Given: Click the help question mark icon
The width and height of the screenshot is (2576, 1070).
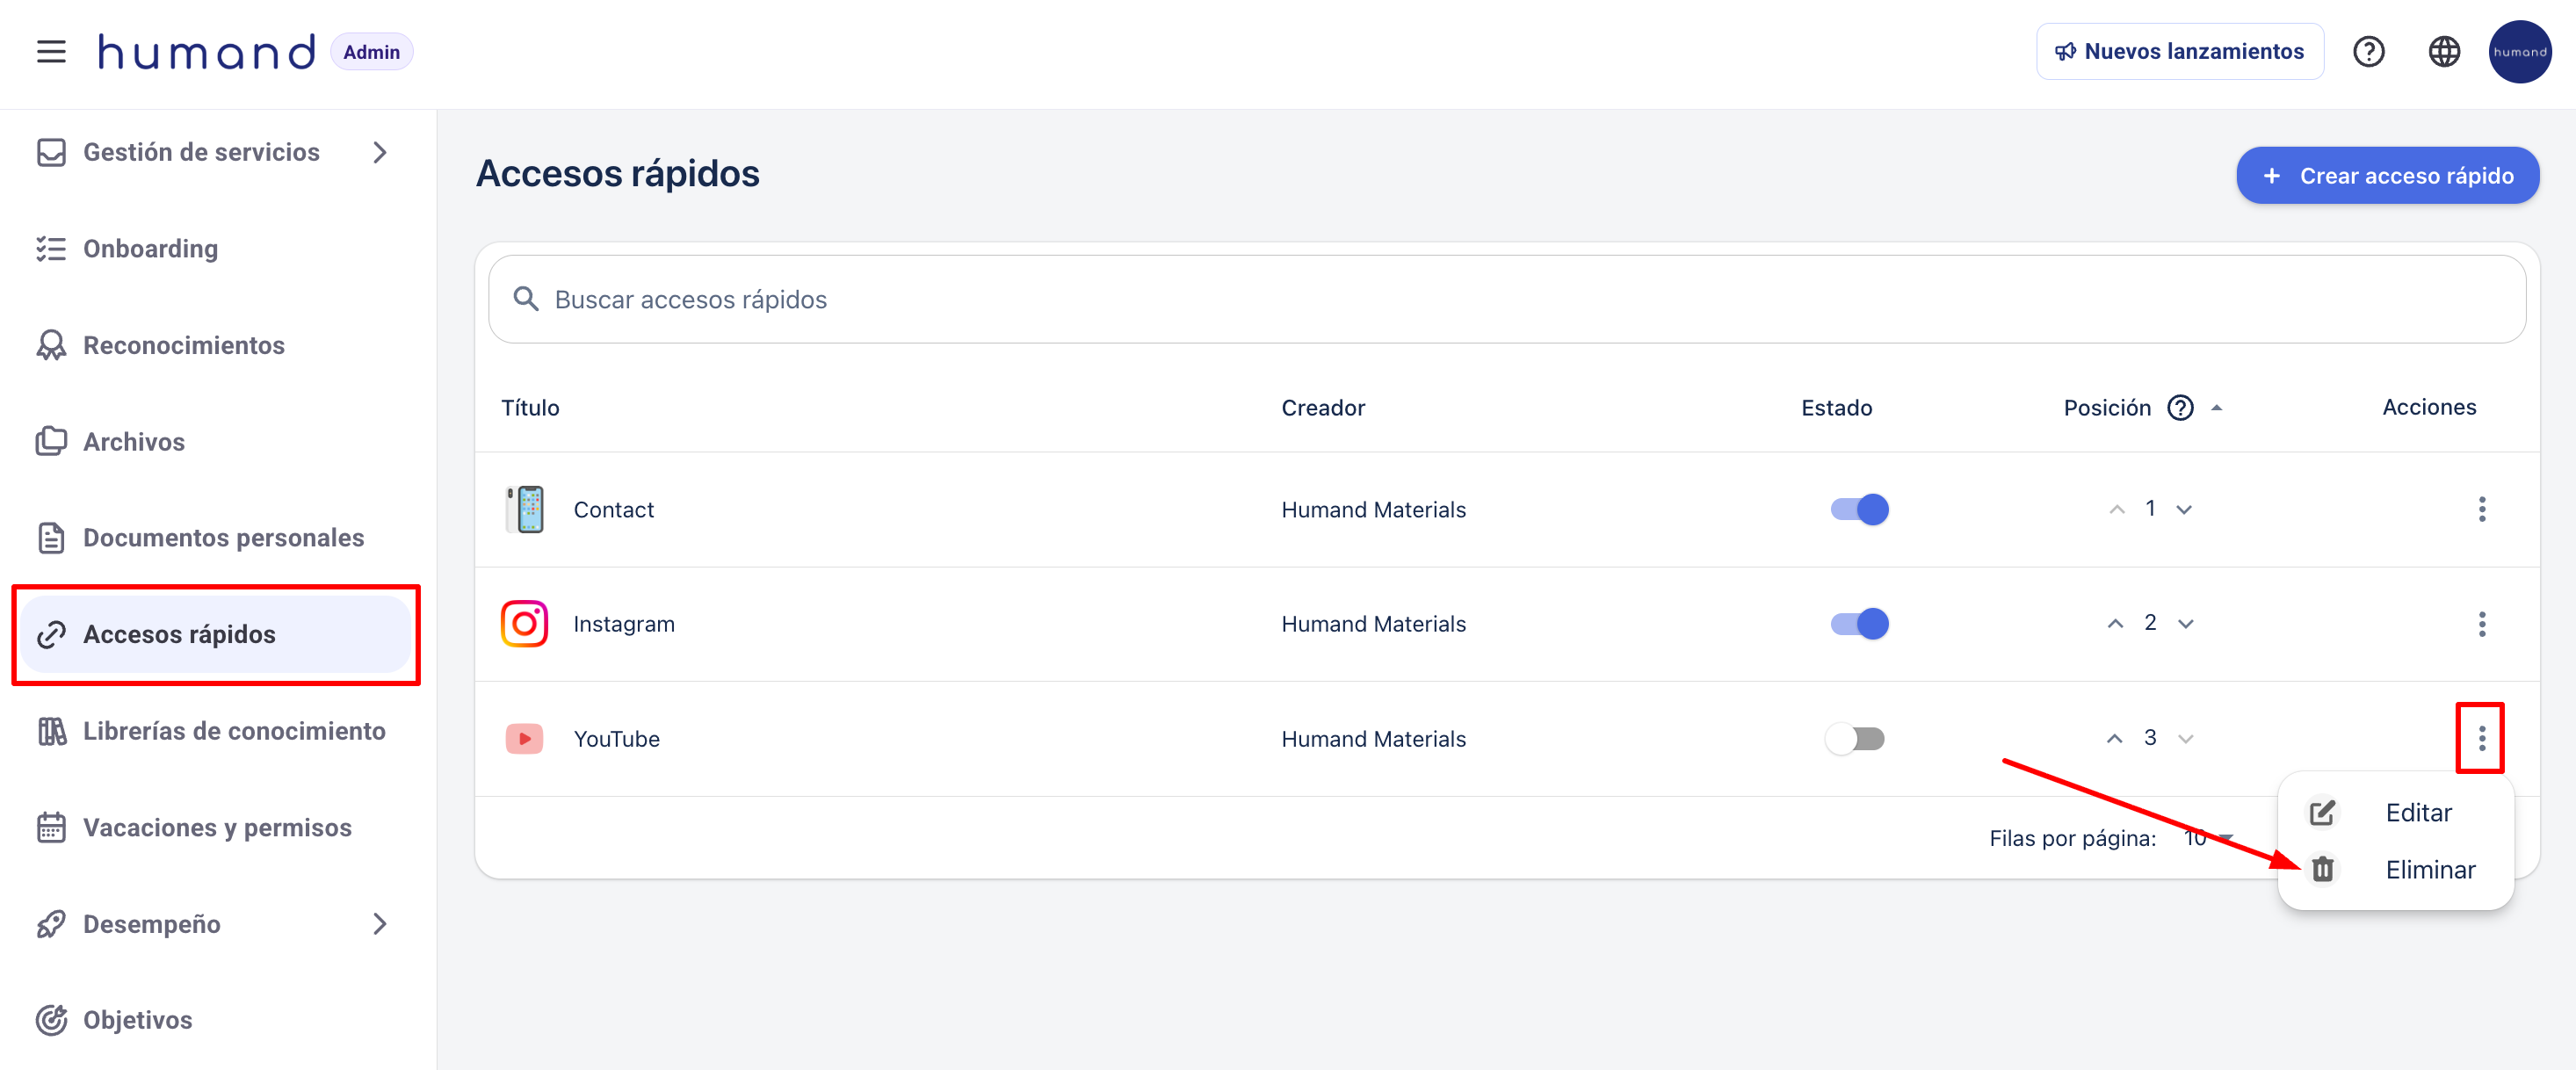Looking at the screenshot, I should coord(2368,52).
